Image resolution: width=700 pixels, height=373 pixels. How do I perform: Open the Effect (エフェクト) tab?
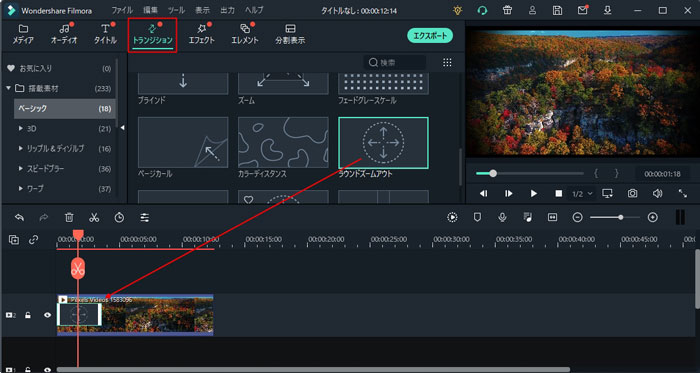(201, 34)
